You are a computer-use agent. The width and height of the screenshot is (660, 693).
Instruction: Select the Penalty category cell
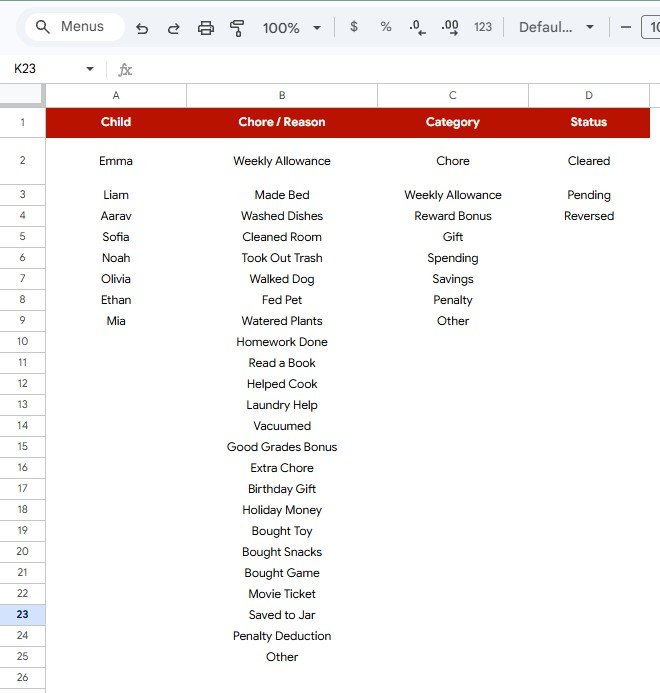(x=453, y=300)
